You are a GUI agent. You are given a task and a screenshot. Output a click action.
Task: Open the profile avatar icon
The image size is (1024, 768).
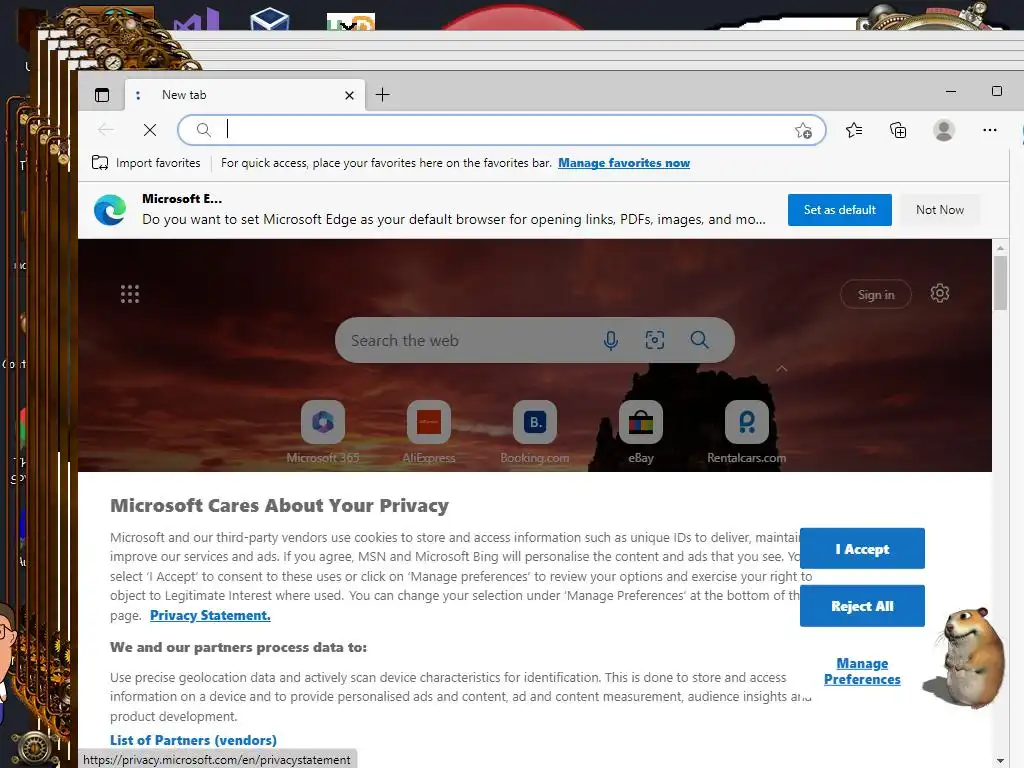pos(943,130)
